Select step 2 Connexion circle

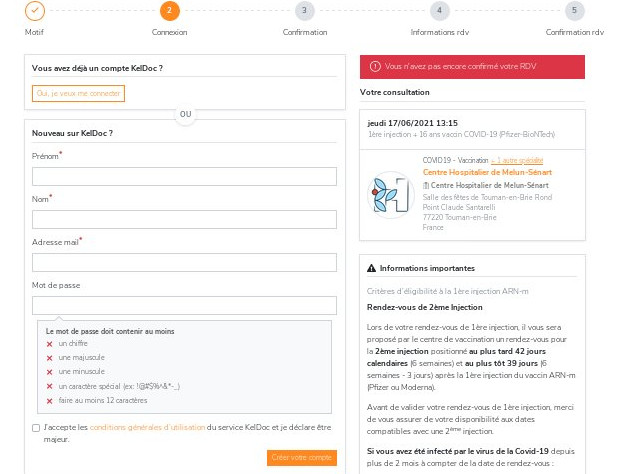[x=170, y=10]
